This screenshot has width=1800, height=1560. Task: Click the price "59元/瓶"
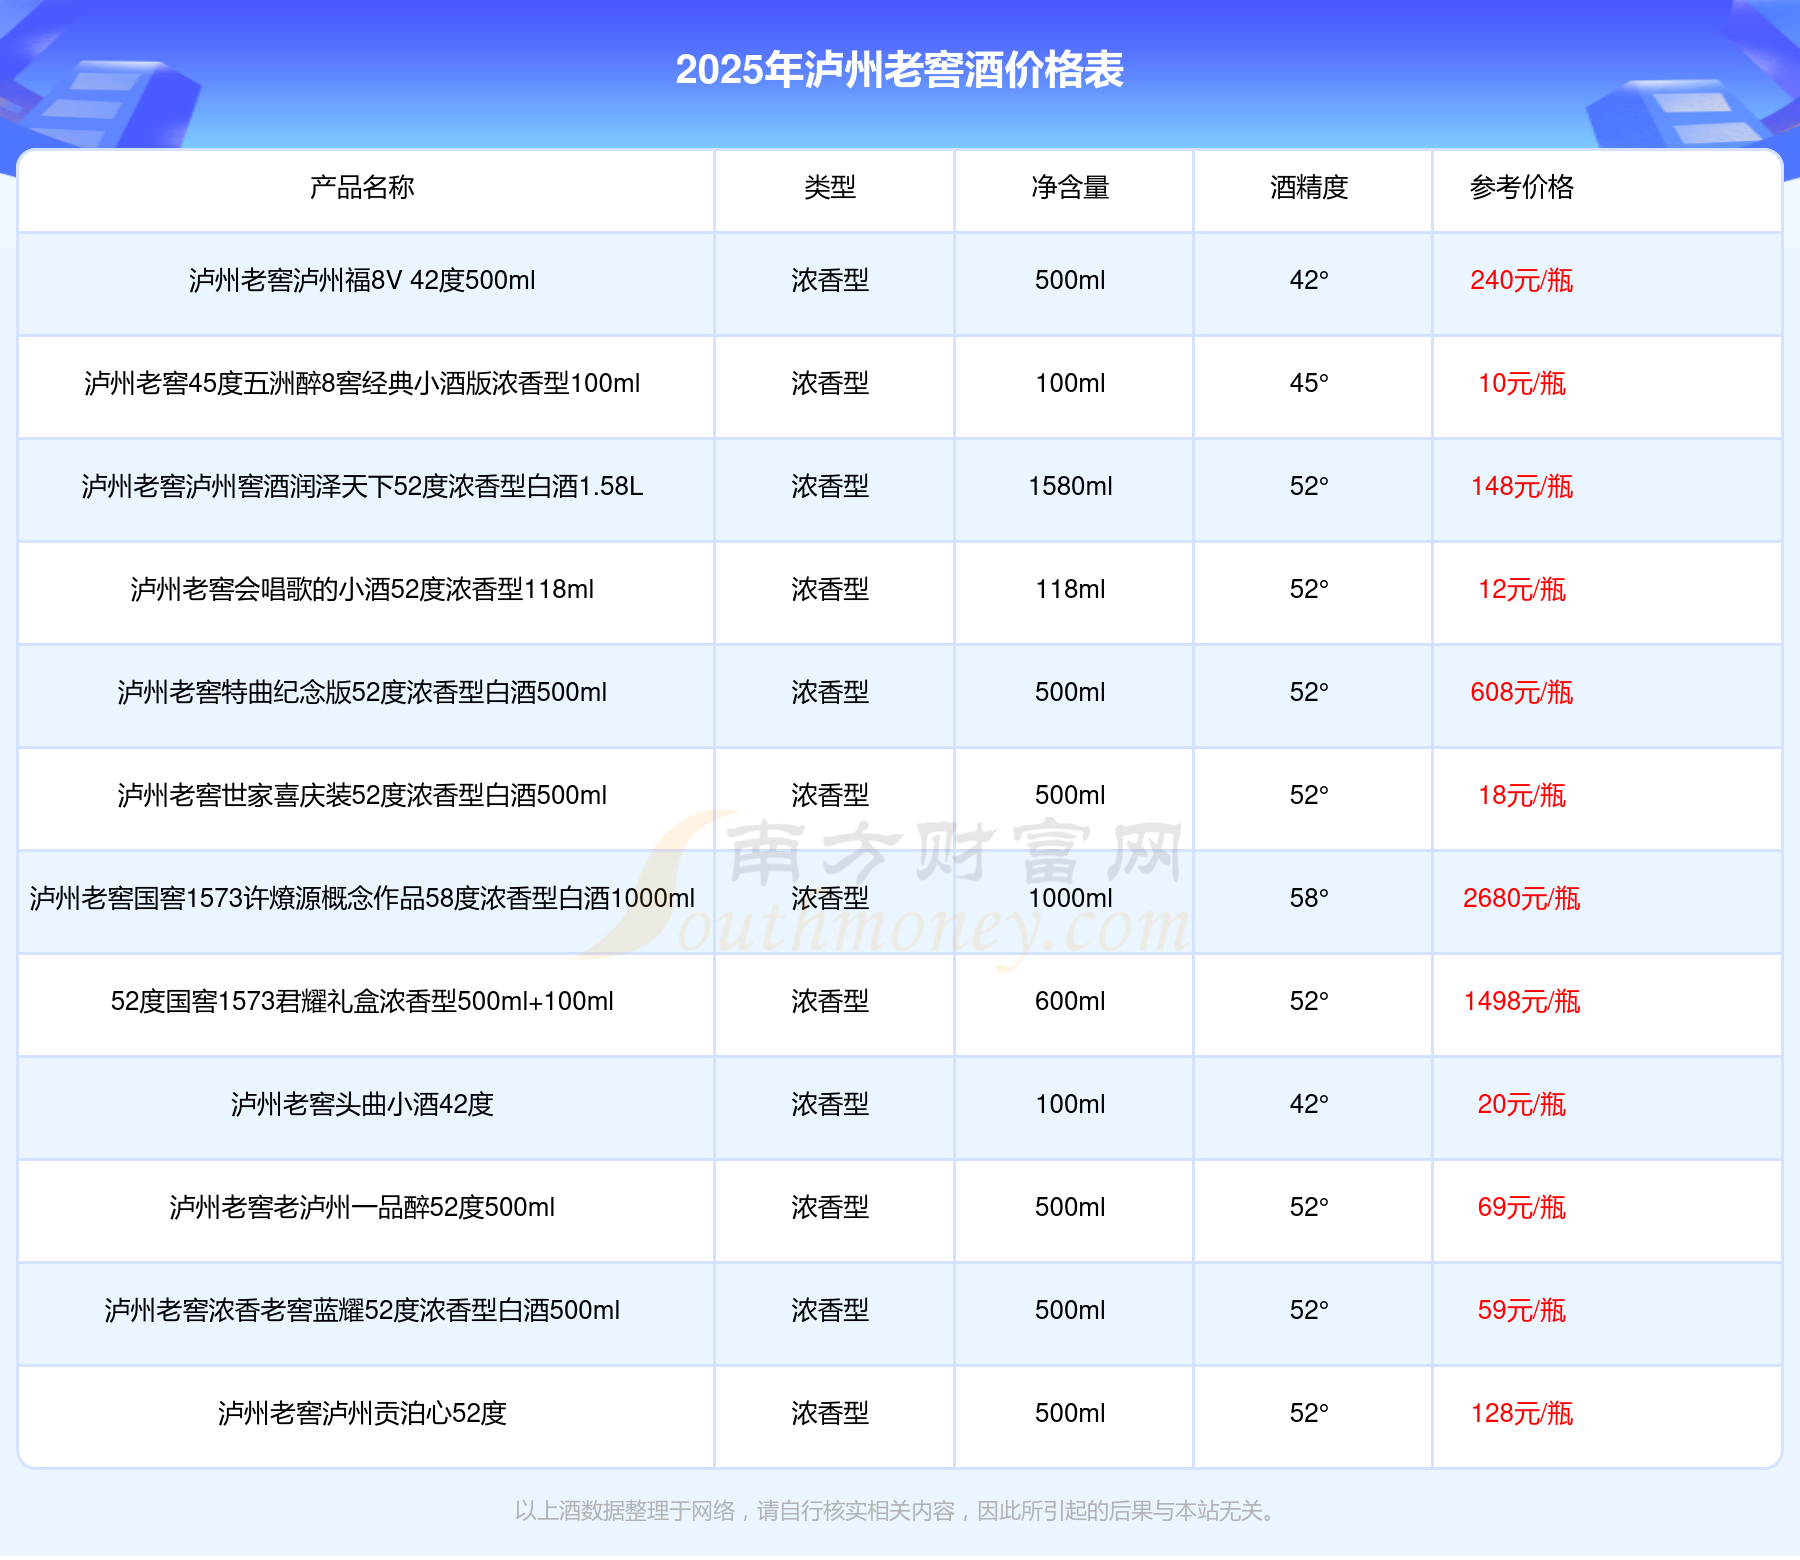click(x=1522, y=1310)
